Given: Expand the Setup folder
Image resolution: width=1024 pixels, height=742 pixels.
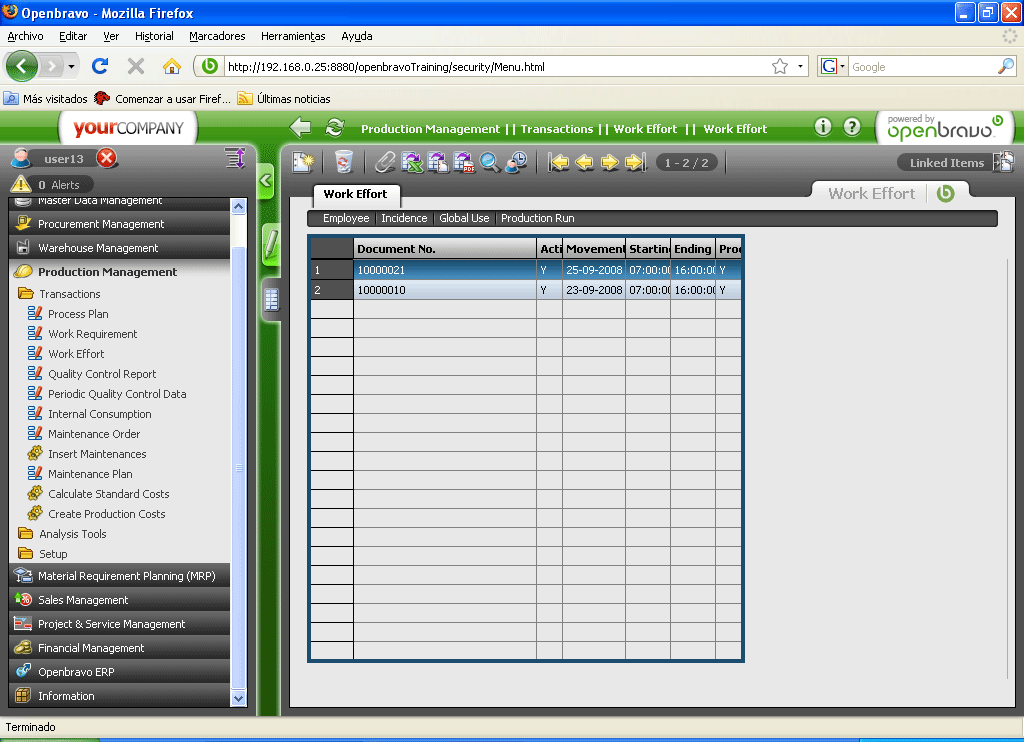Looking at the screenshot, I should [53, 554].
